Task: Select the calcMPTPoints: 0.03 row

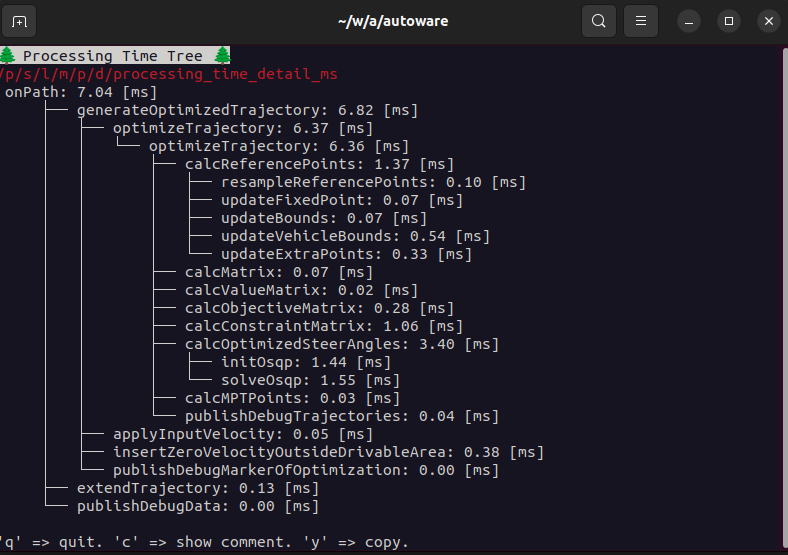Action: point(292,399)
